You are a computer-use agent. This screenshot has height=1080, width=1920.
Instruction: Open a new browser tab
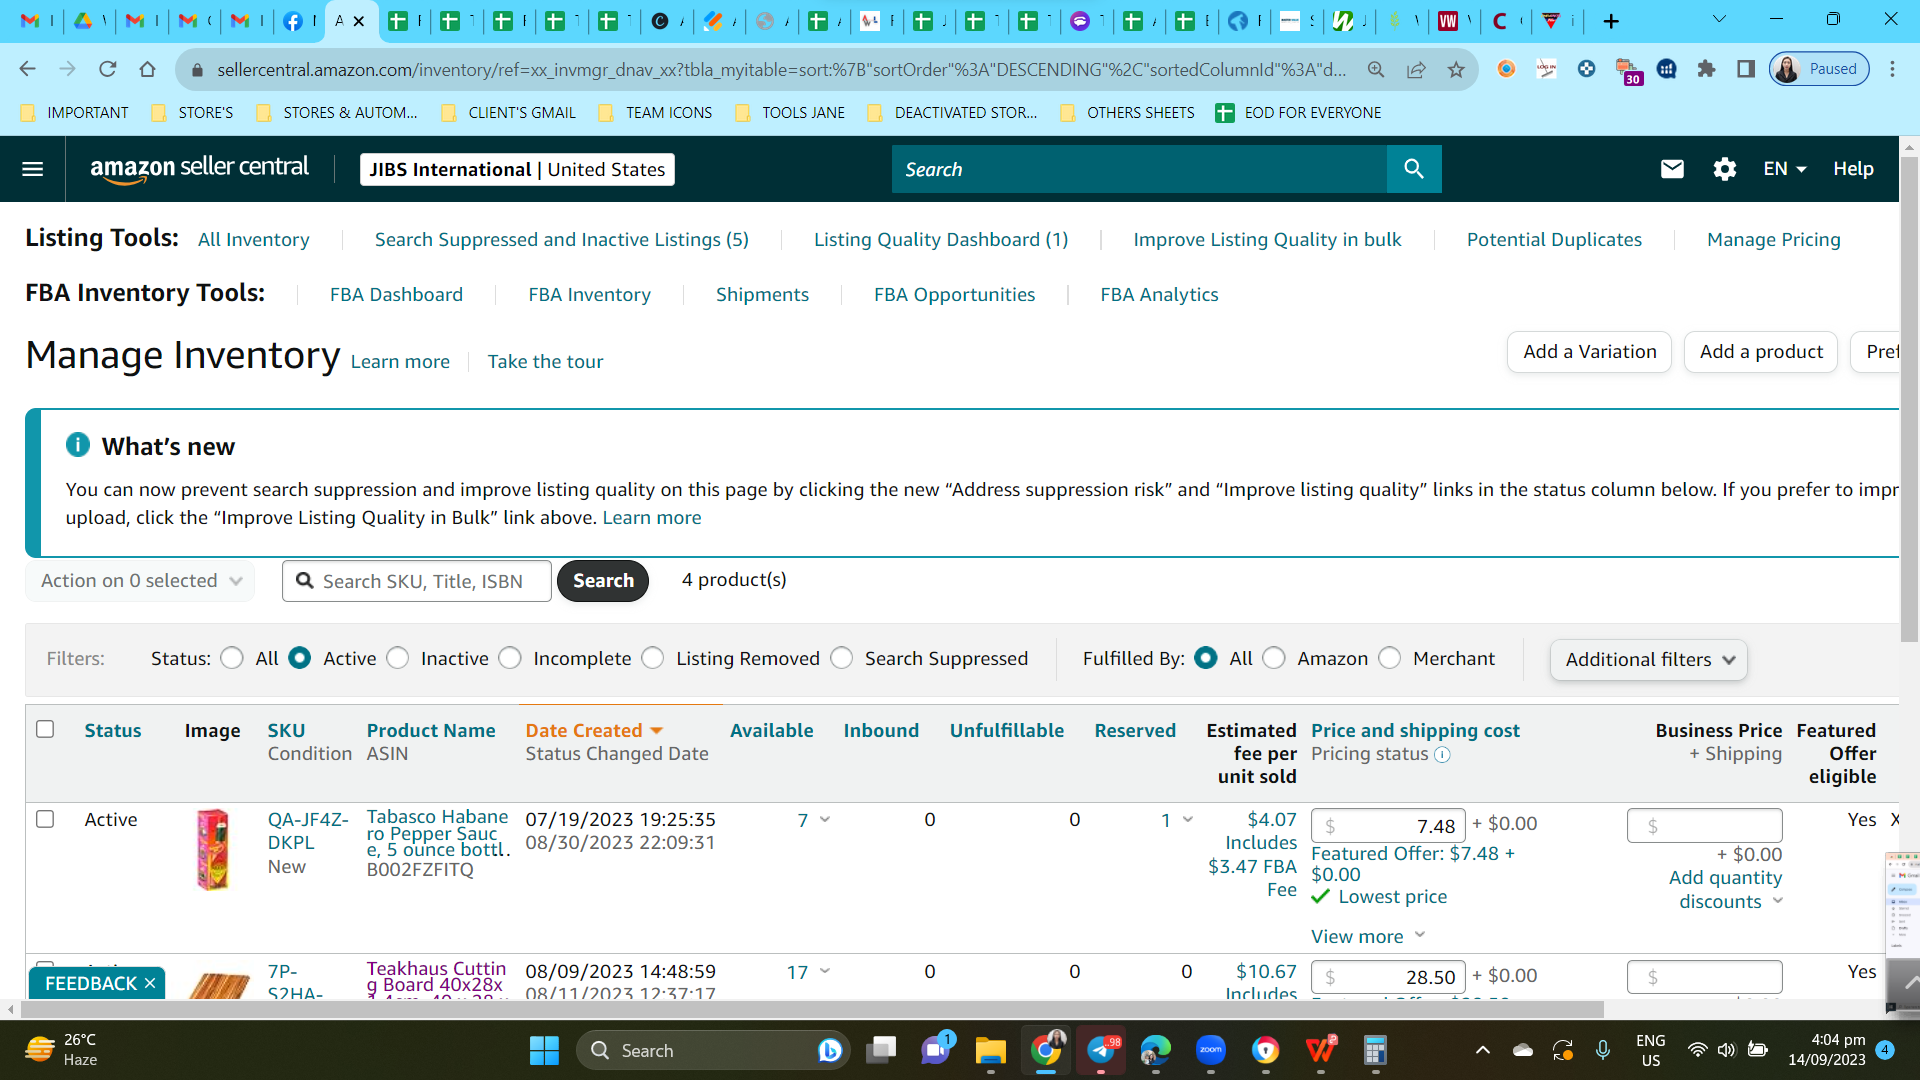(1611, 21)
